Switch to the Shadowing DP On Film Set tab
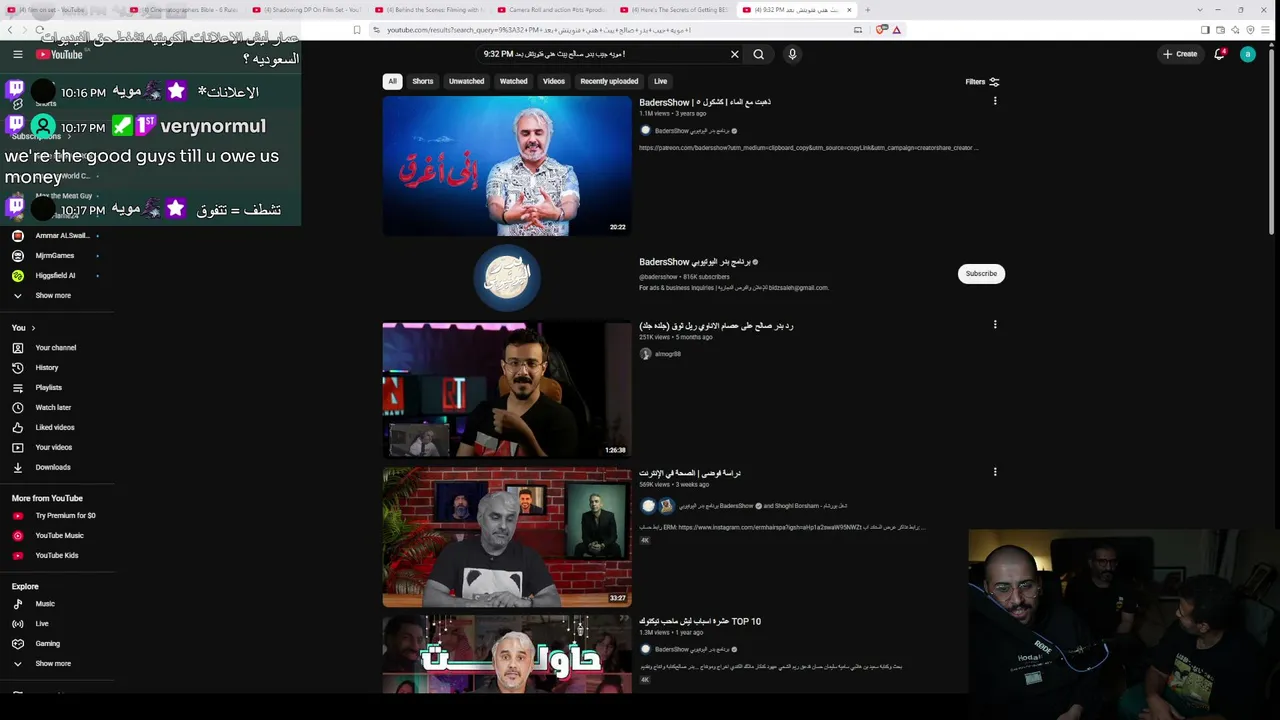The image size is (1280, 720). pyautogui.click(x=309, y=10)
